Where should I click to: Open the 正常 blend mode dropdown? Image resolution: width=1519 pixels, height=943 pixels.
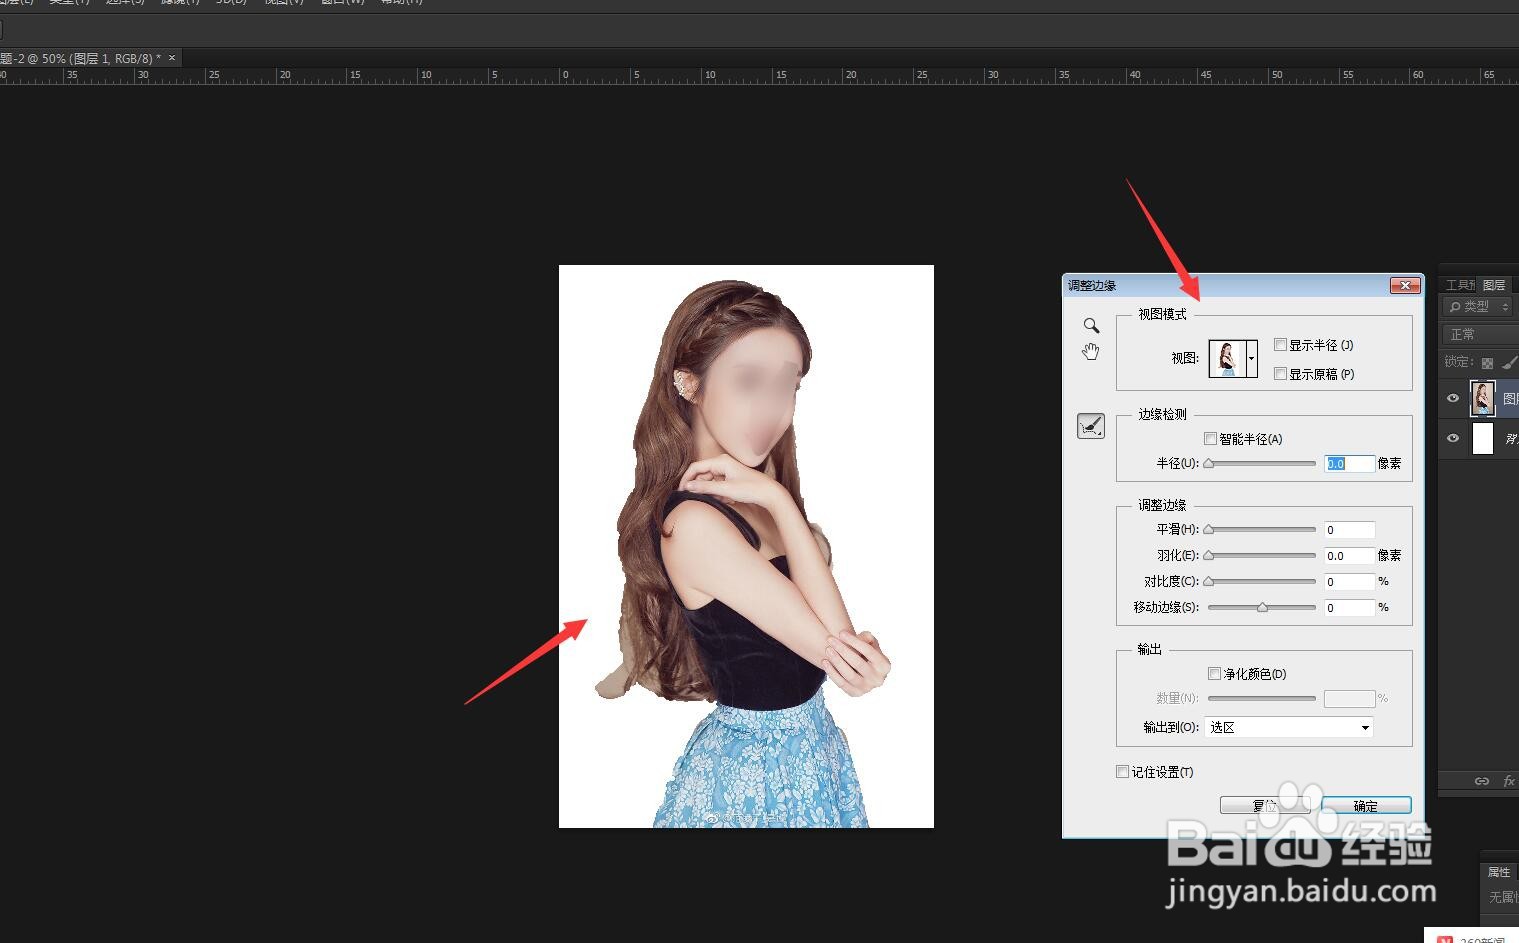click(x=1480, y=334)
